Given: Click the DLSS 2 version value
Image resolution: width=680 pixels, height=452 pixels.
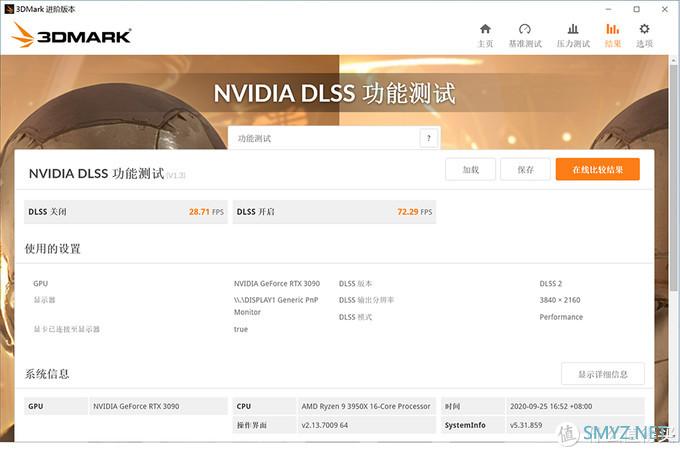Looking at the screenshot, I should click(x=550, y=284).
